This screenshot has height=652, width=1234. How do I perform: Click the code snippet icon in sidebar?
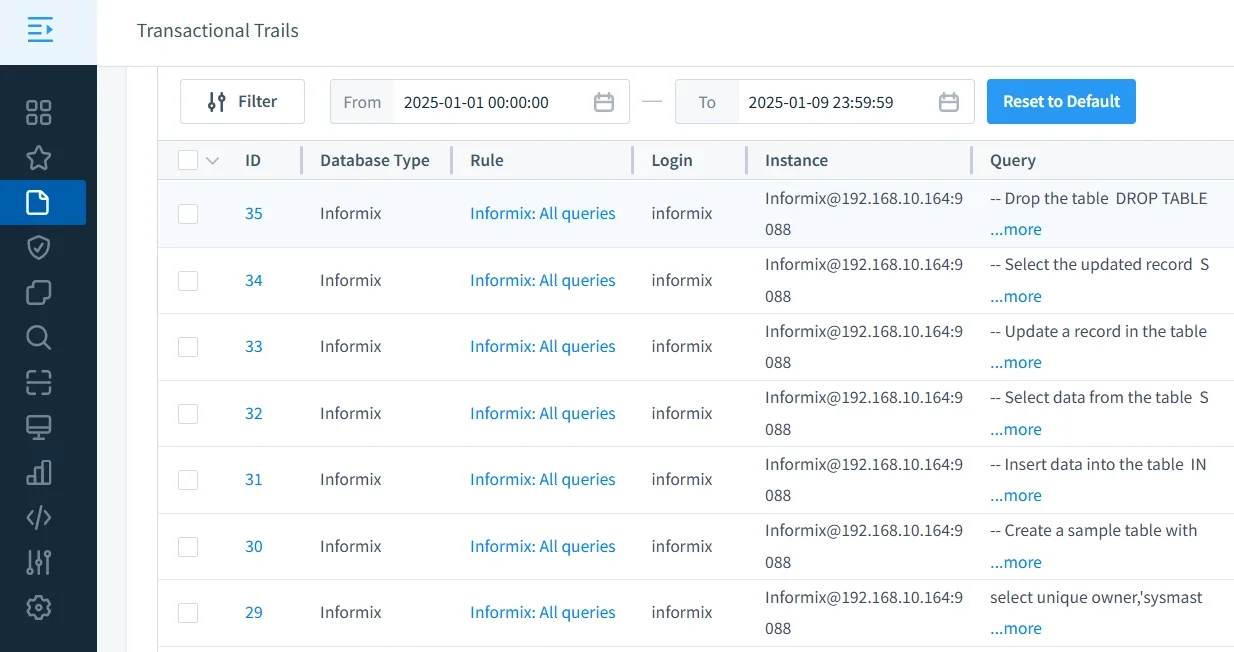pyautogui.click(x=38, y=517)
